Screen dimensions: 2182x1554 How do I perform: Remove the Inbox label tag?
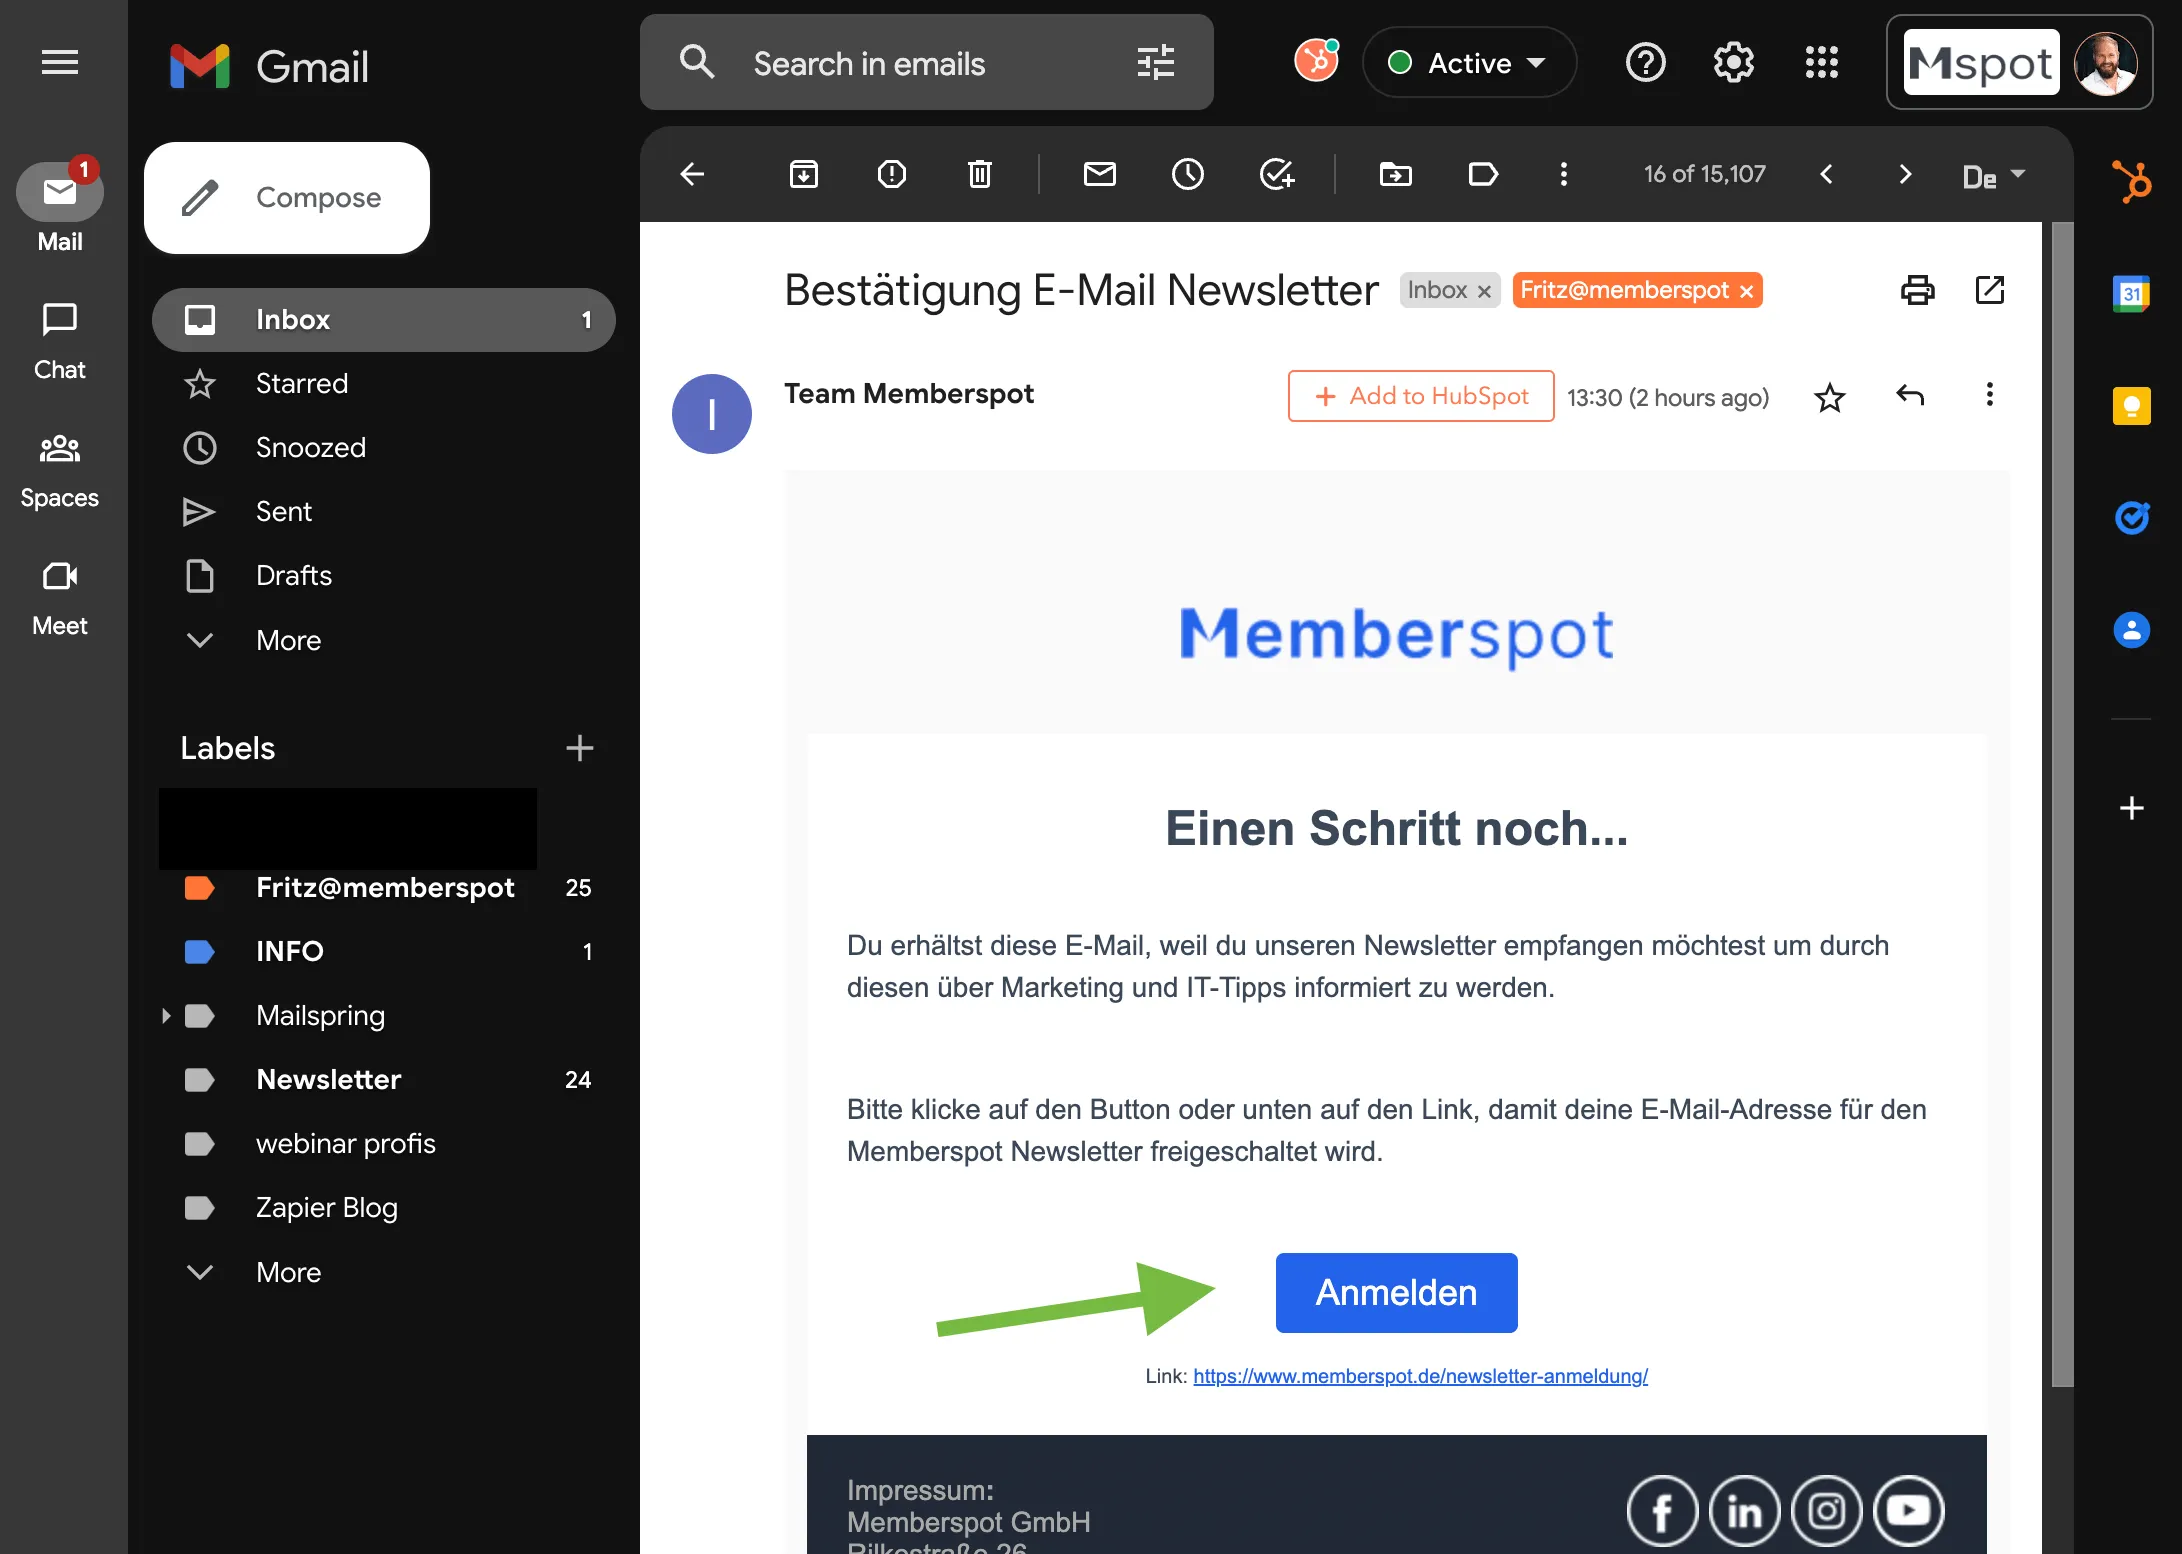[x=1484, y=291]
